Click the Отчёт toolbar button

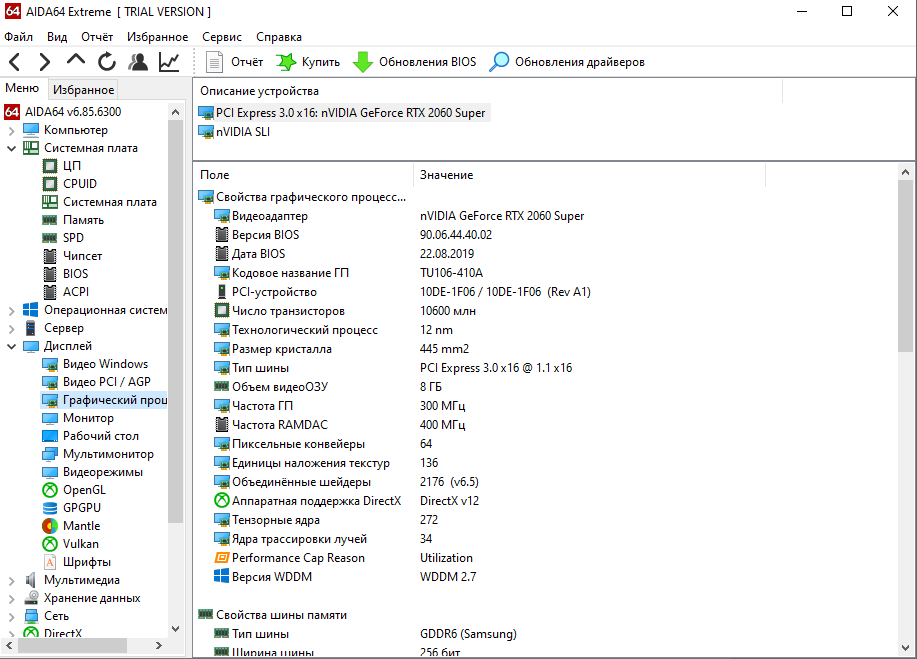[235, 62]
